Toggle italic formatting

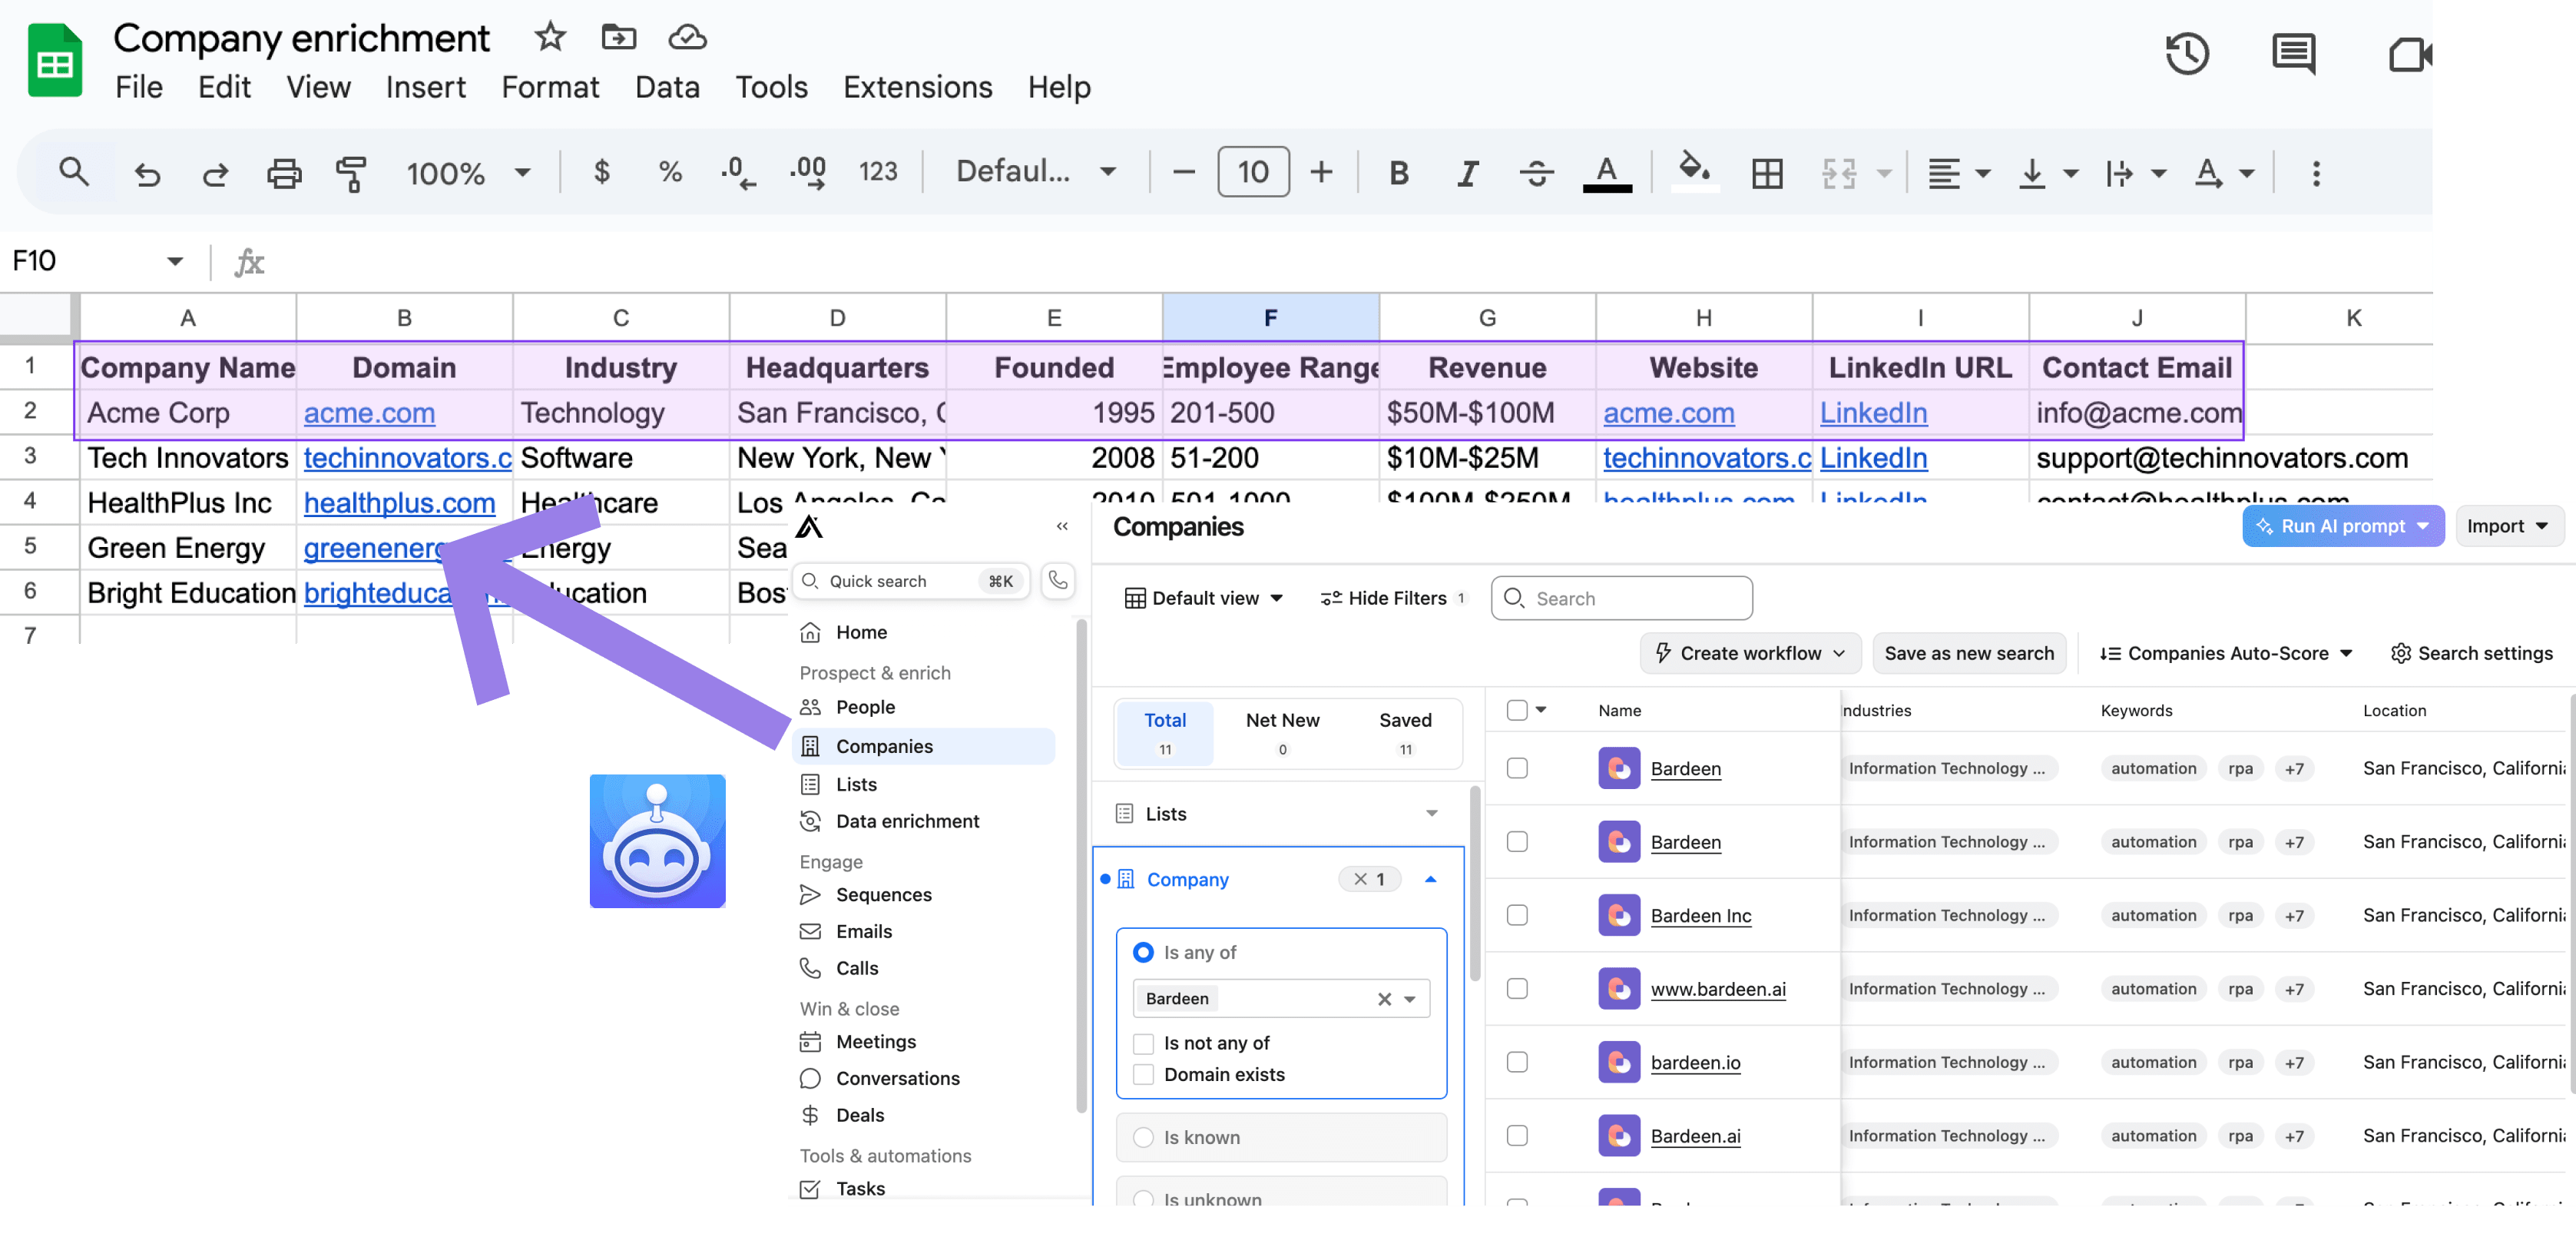click(x=1467, y=173)
